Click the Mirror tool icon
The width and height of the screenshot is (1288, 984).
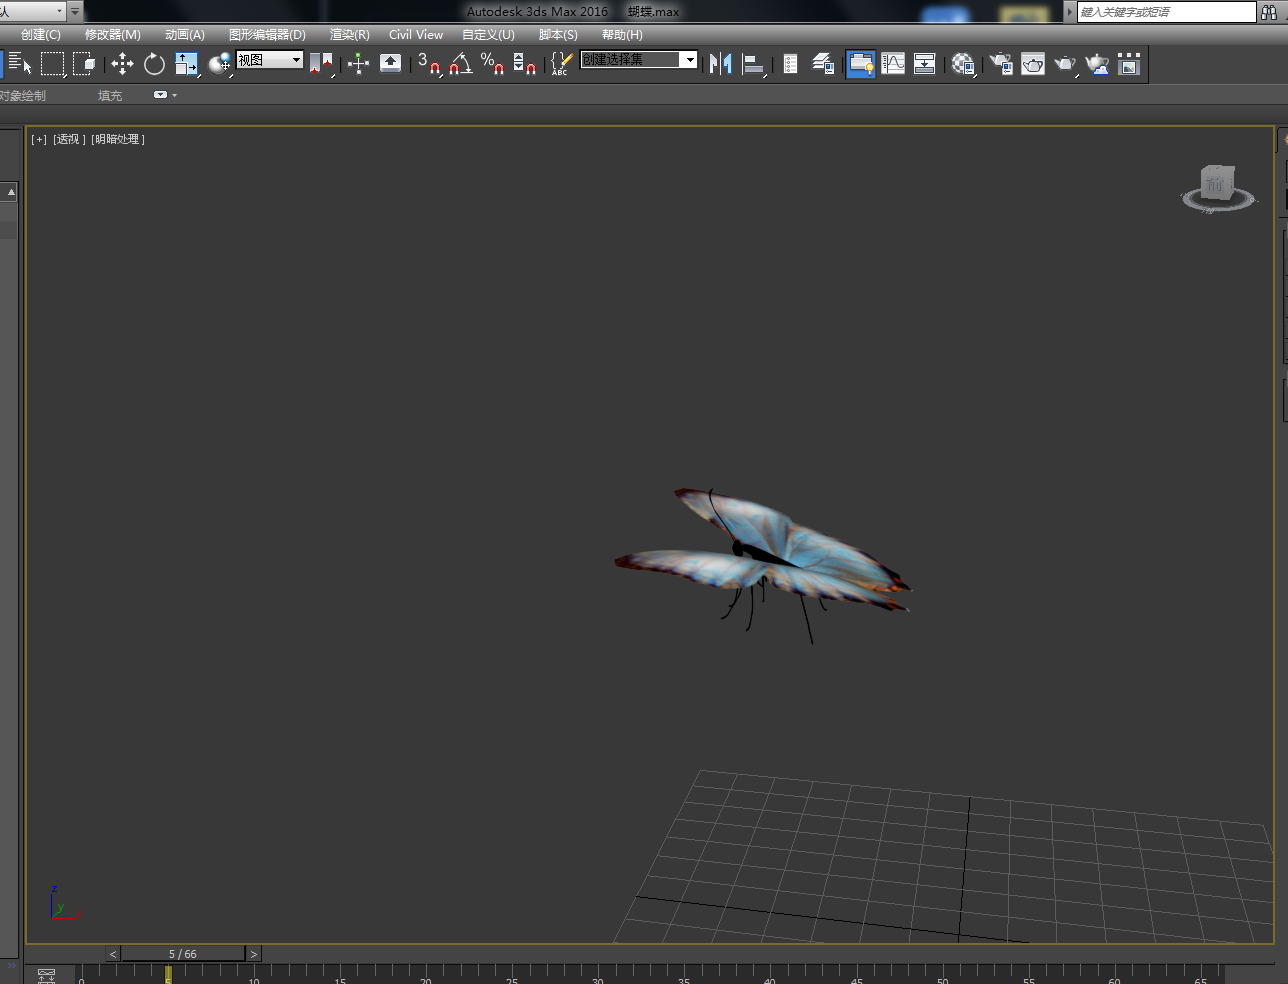coord(720,64)
